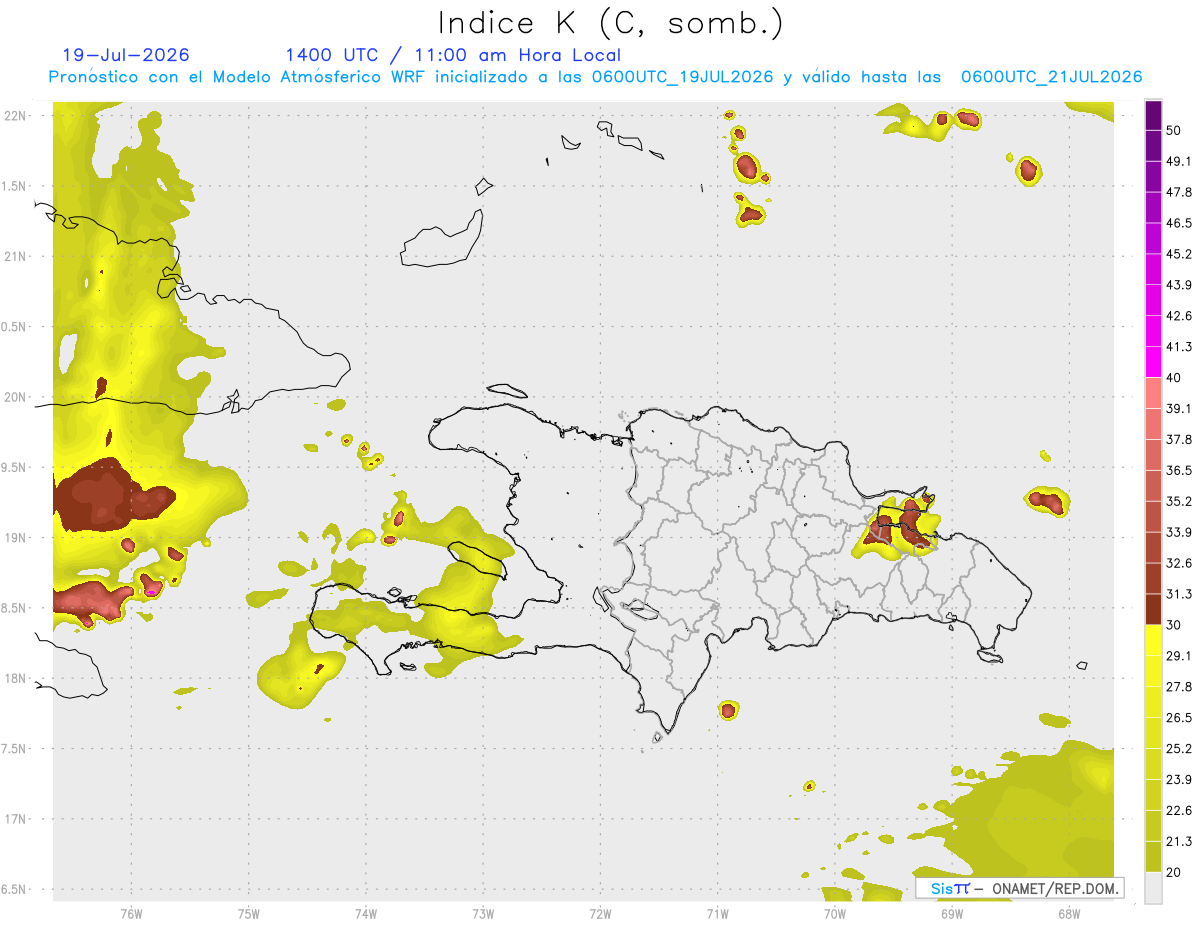This screenshot has width=1200, height=927.
Task: Click the "26.5" color bar value
Action: (x=1180, y=718)
